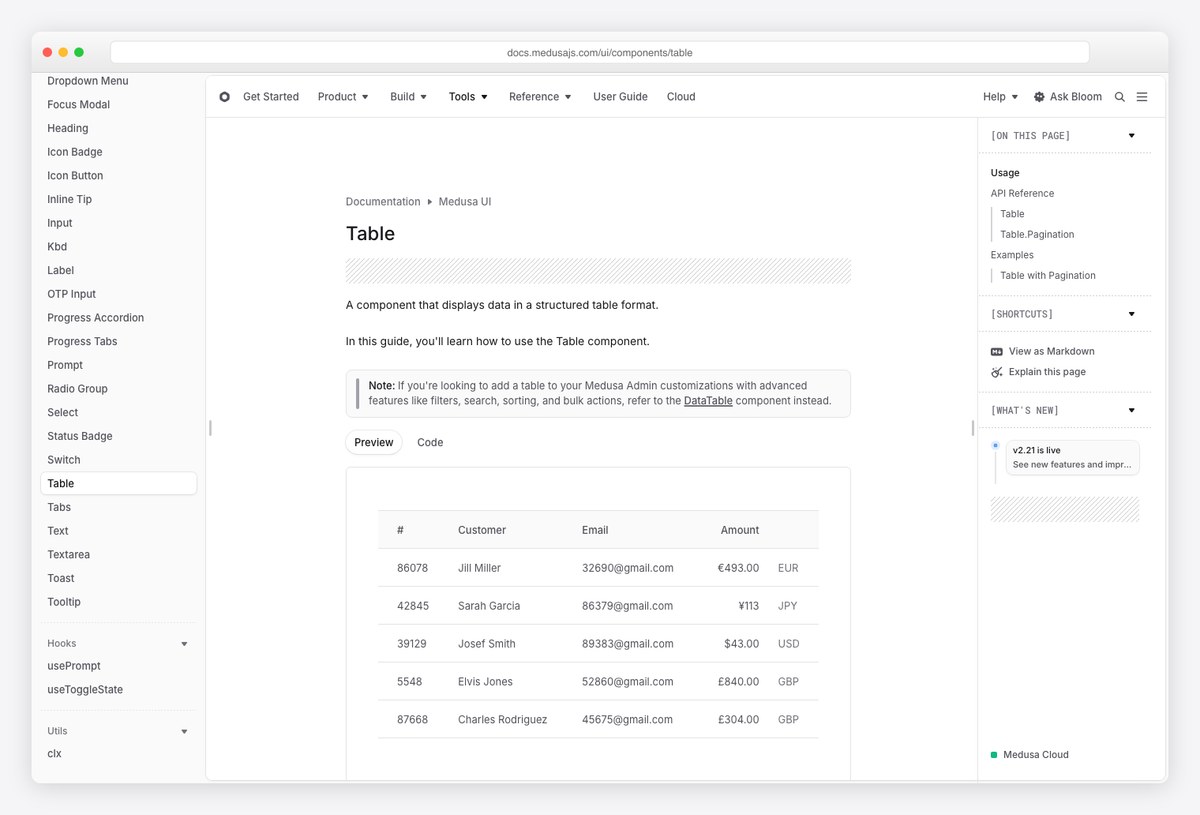1200x815 pixels.
Task: Collapse the Shortcuts section arrow
Action: 1132,314
